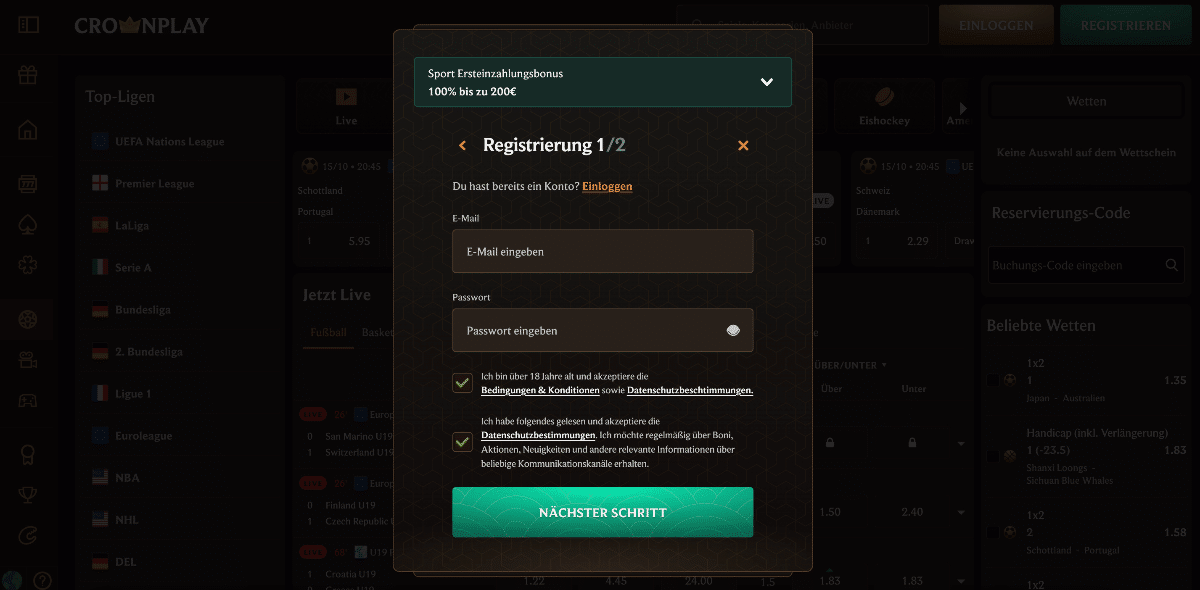Select the gamepad games icon in sidebar
Viewport: 1200px width, 590px height.
pos(27,400)
